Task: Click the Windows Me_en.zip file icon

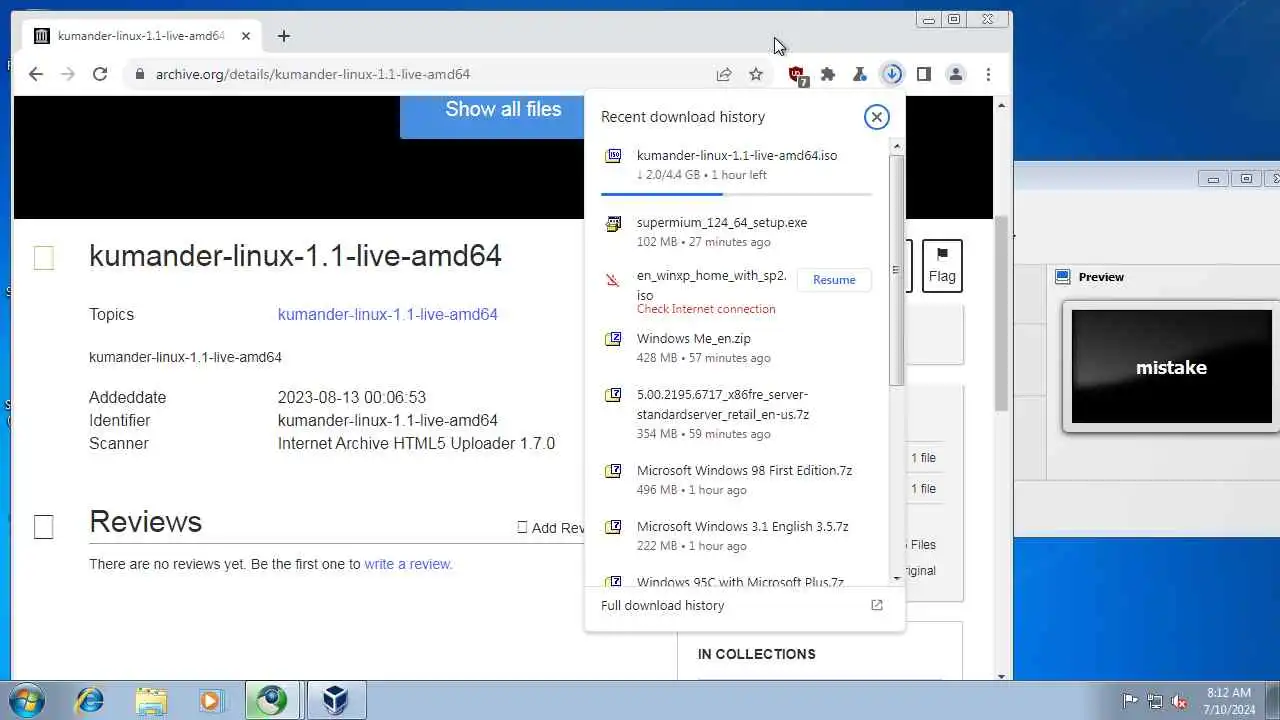Action: pos(614,339)
